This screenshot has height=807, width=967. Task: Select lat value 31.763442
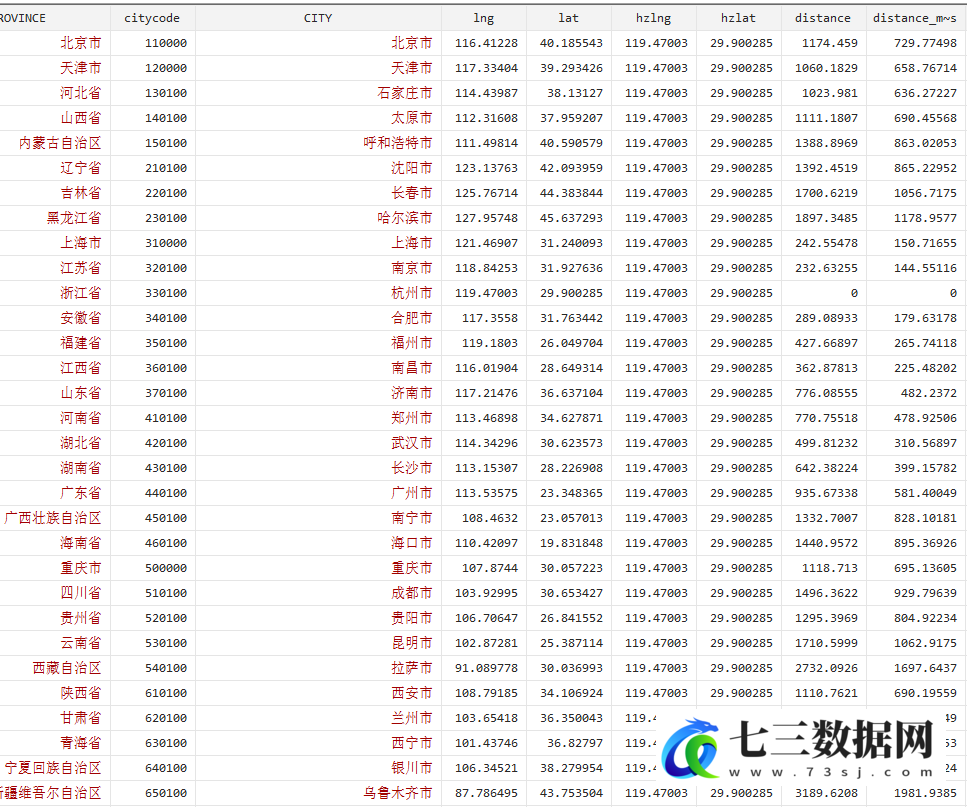(572, 318)
